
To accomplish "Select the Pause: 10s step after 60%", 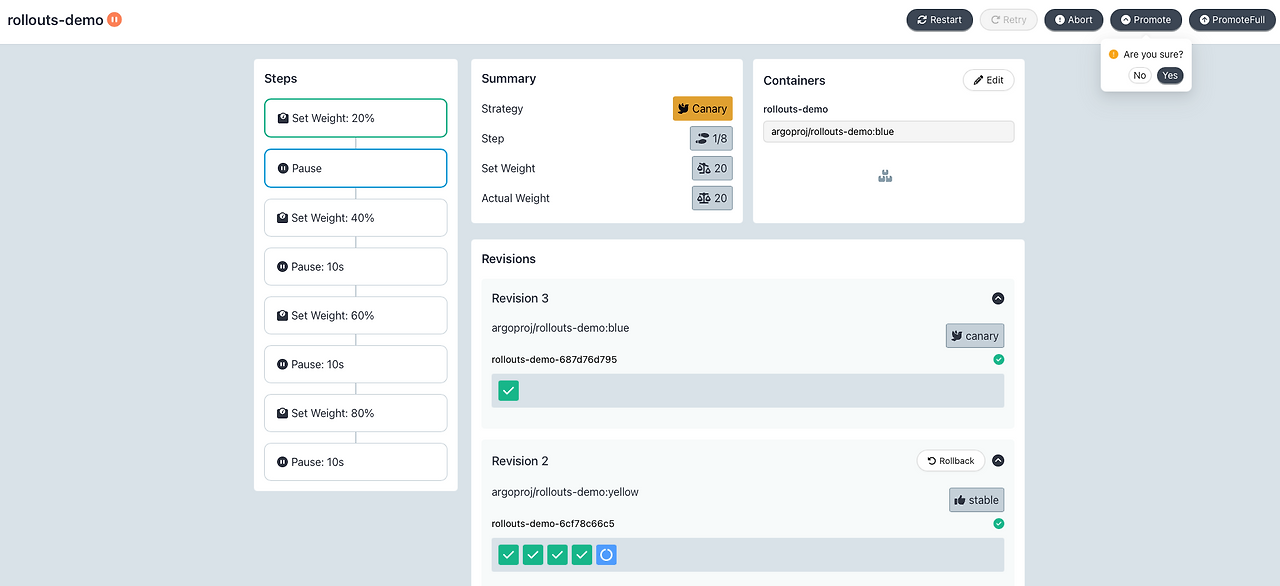I will (x=355, y=364).
